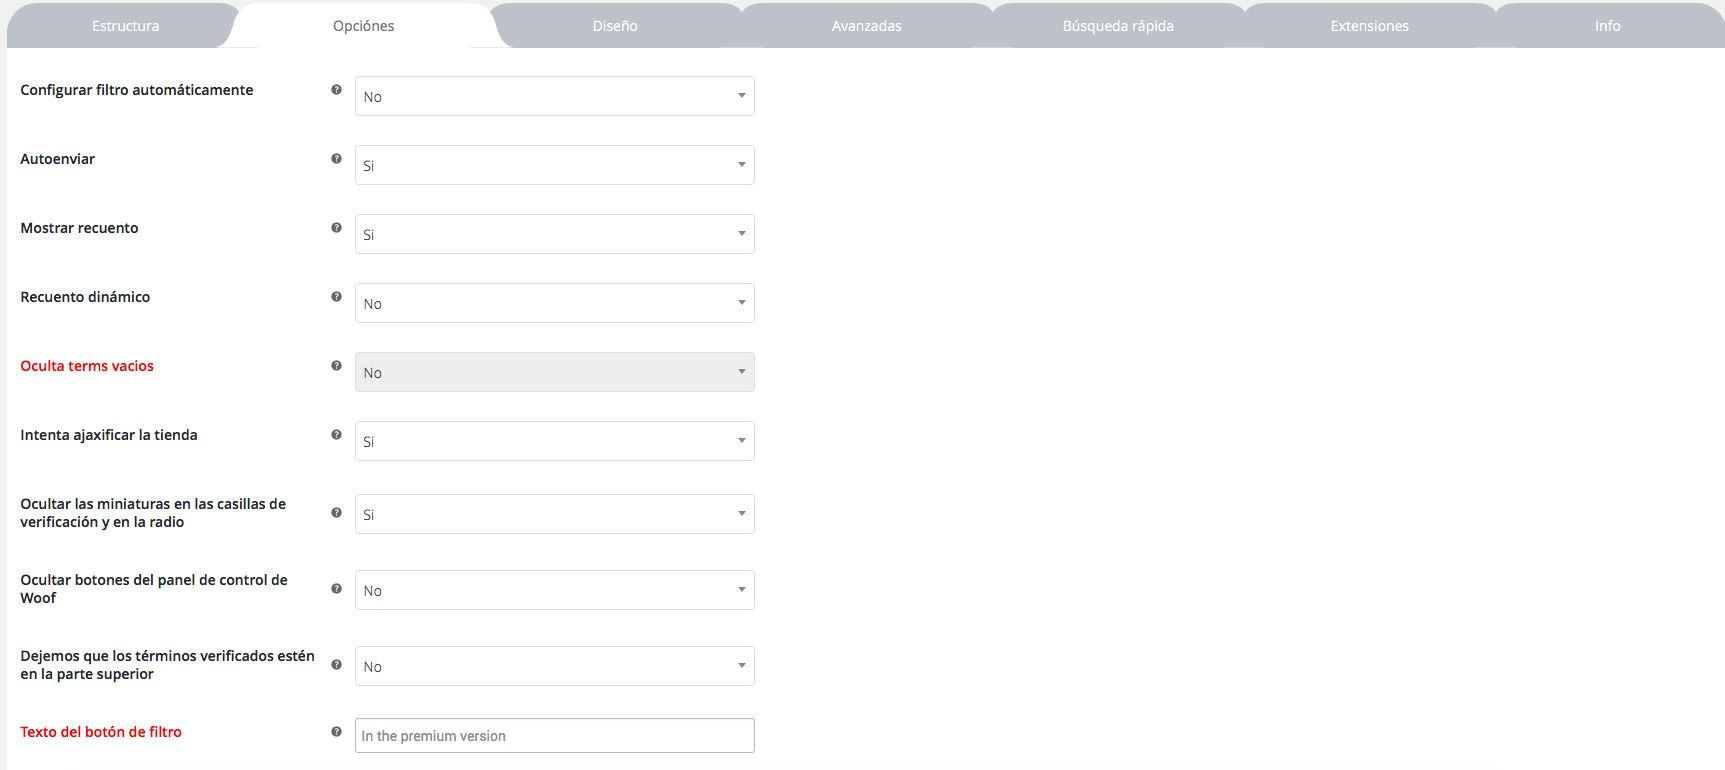Click 'Configurar filtro automáticamente' label

(x=137, y=90)
